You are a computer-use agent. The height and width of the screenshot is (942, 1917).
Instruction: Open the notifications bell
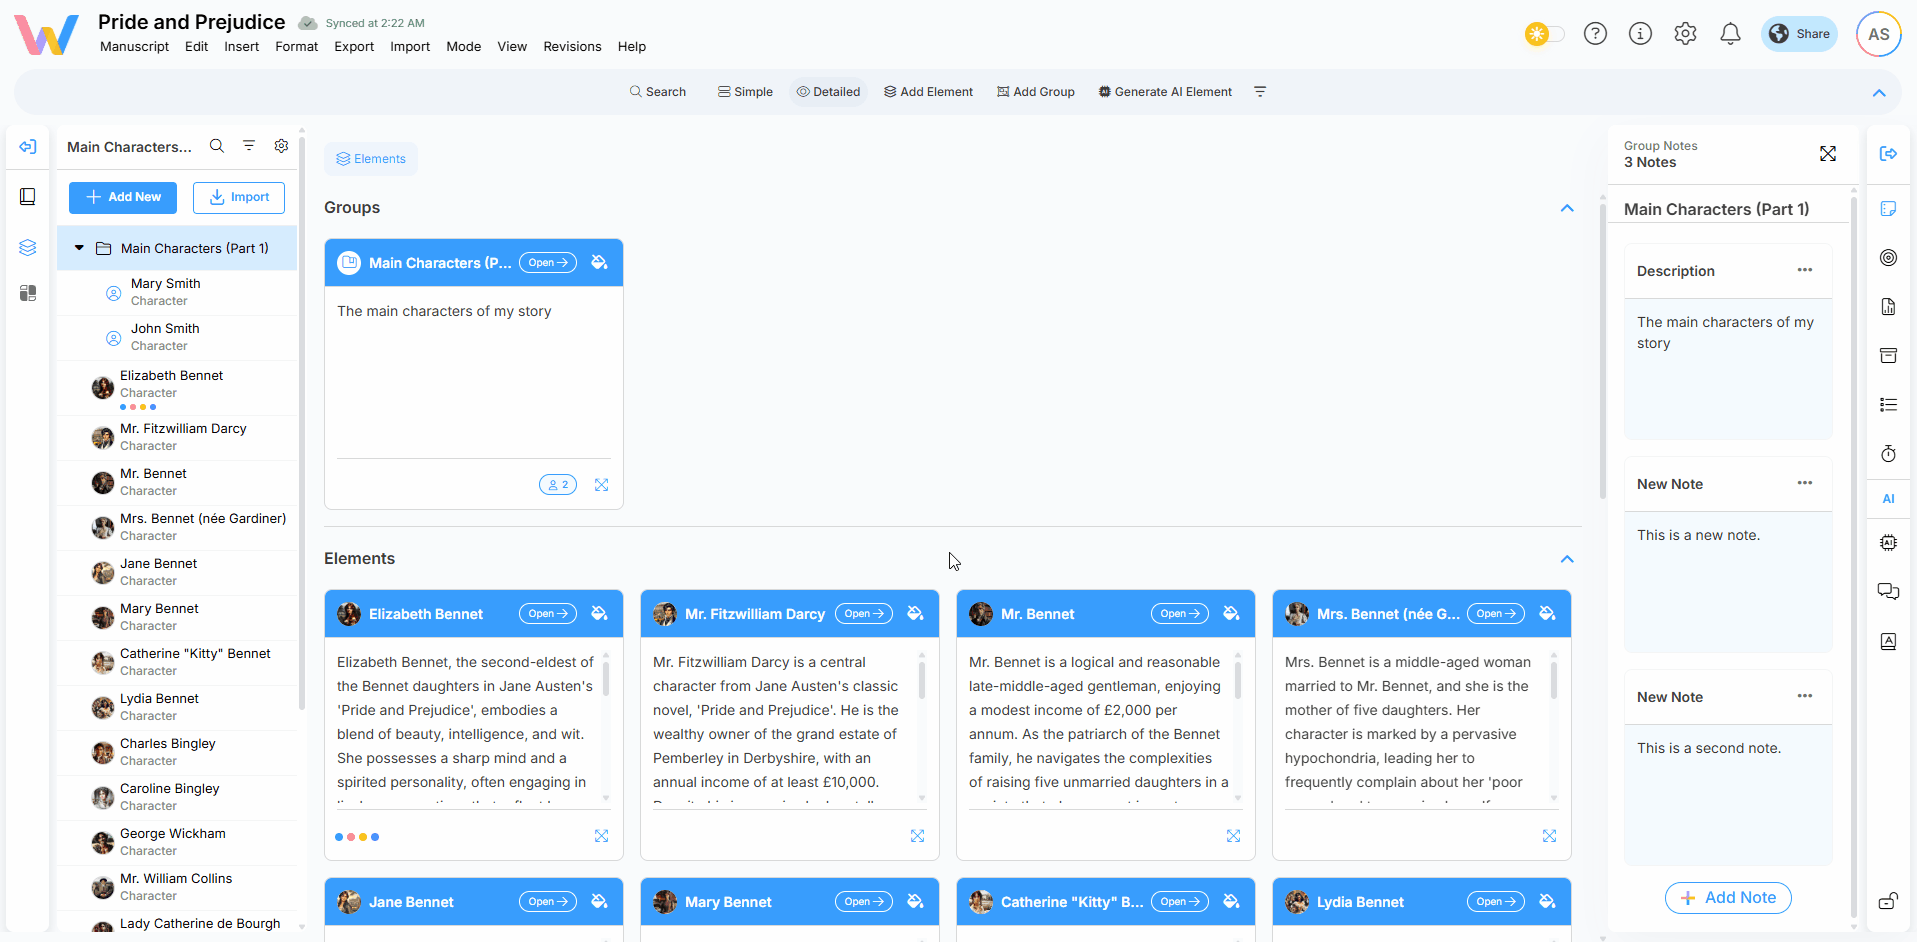(1730, 34)
